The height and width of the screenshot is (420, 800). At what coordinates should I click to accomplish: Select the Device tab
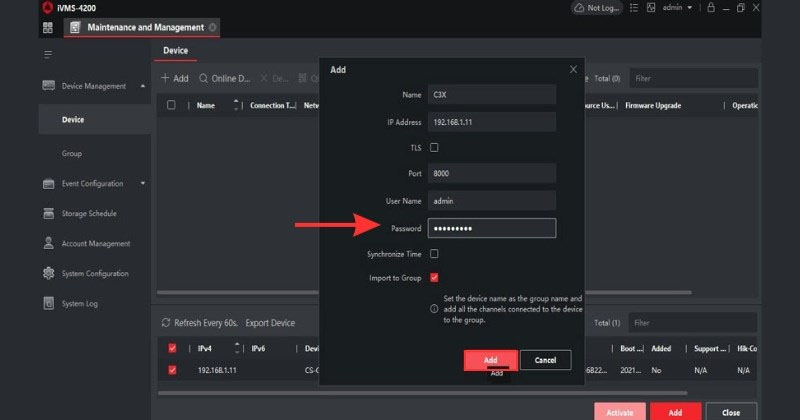176,51
